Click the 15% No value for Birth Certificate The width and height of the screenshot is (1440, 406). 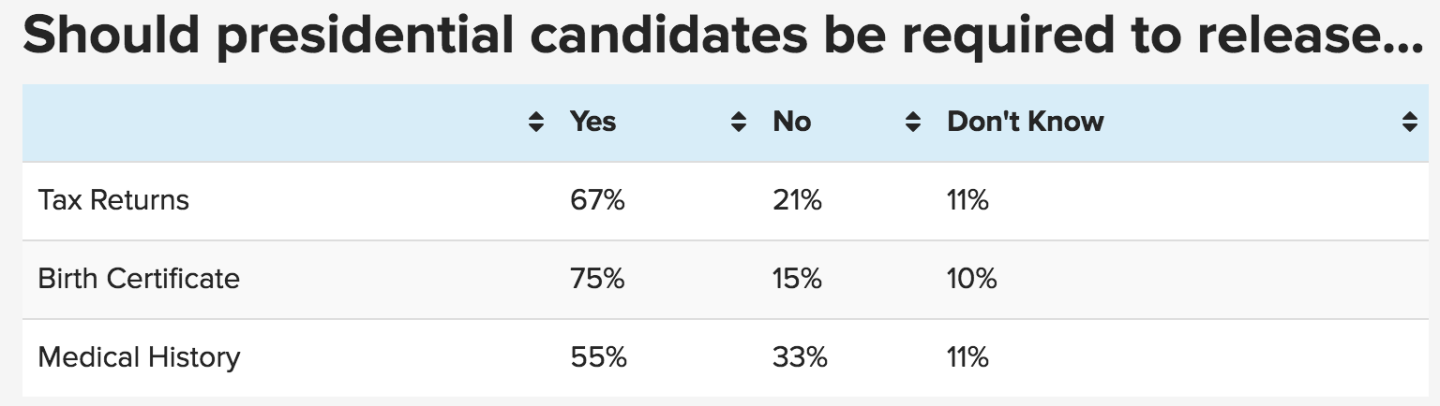pos(797,278)
